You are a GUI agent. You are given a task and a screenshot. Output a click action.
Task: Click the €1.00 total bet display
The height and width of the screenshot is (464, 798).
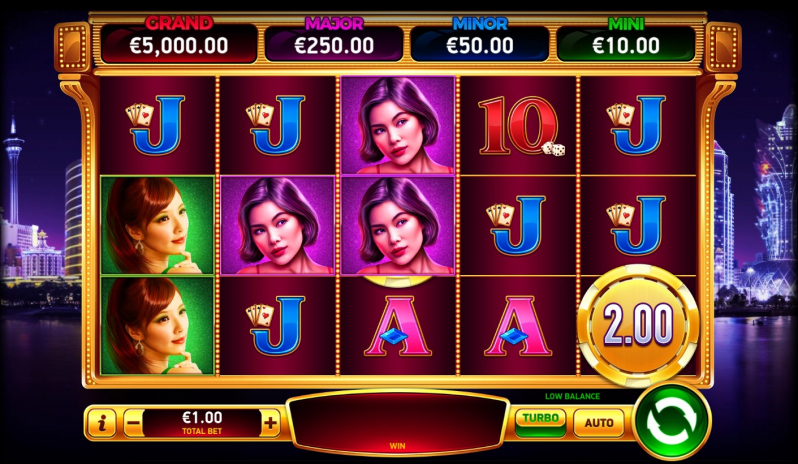[202, 423]
